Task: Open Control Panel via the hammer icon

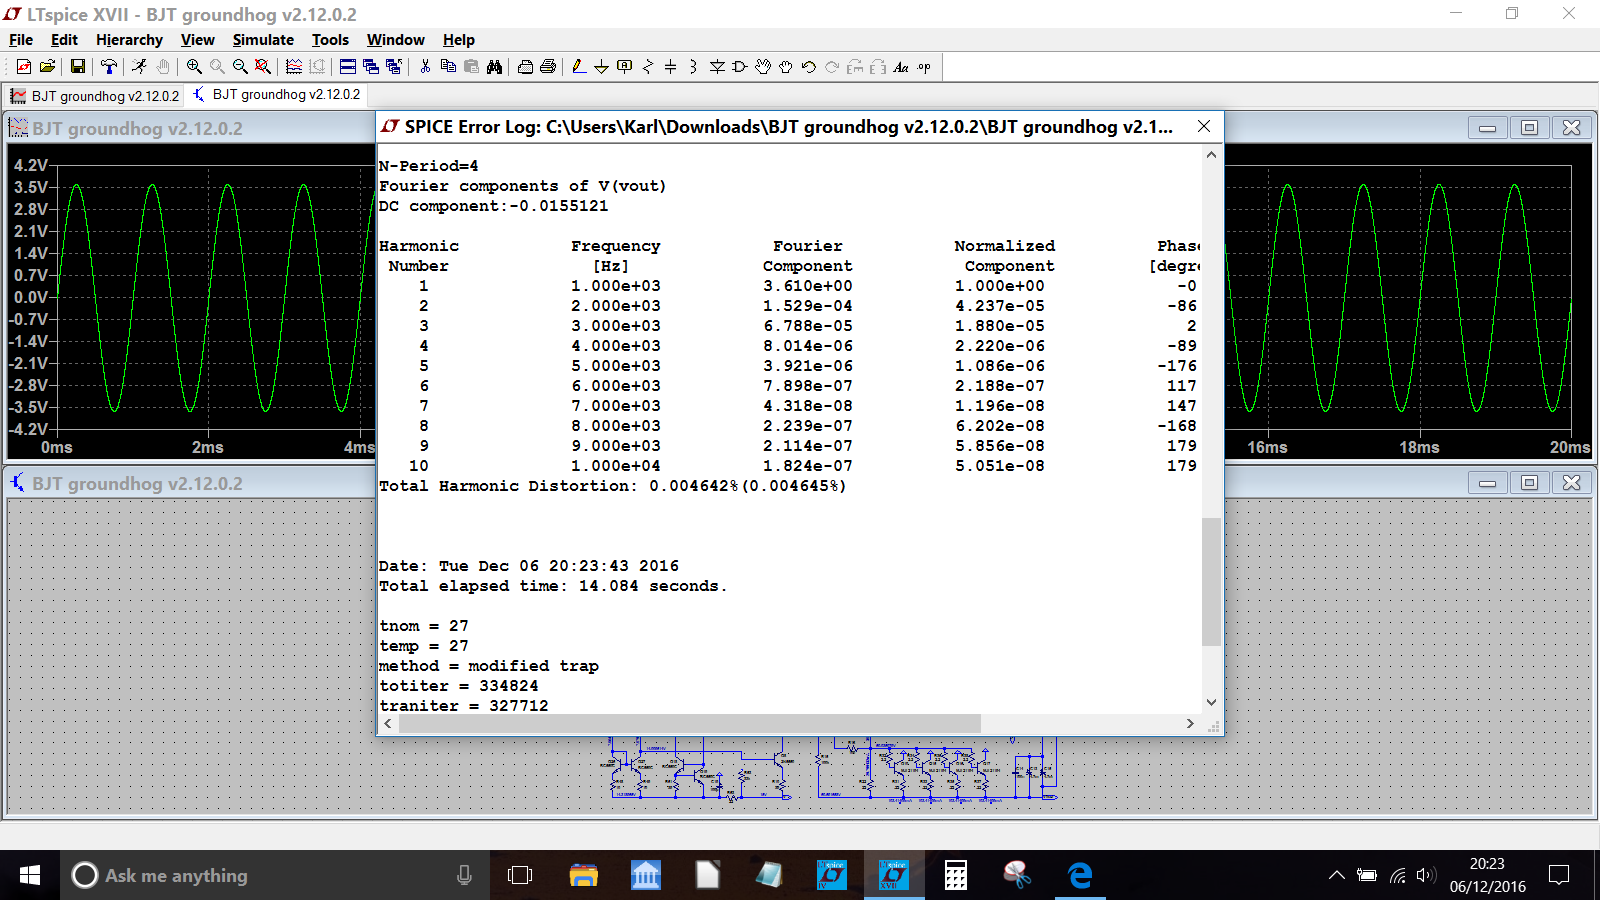Action: (x=109, y=67)
